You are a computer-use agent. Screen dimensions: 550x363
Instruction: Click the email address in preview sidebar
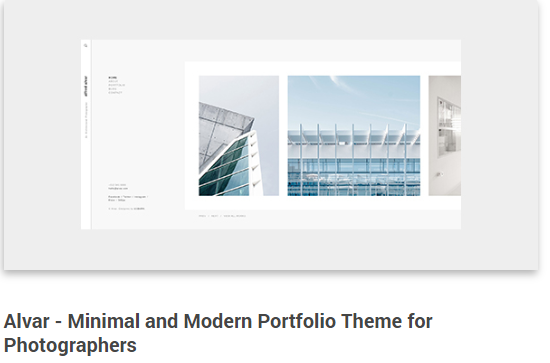pyautogui.click(x=118, y=188)
